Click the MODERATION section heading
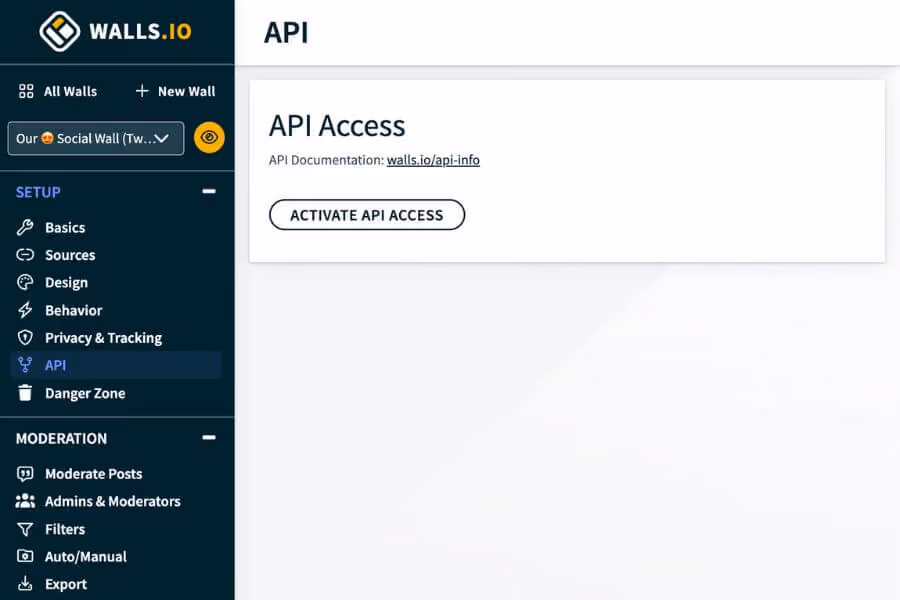Image resolution: width=900 pixels, height=600 pixels. pos(61,438)
